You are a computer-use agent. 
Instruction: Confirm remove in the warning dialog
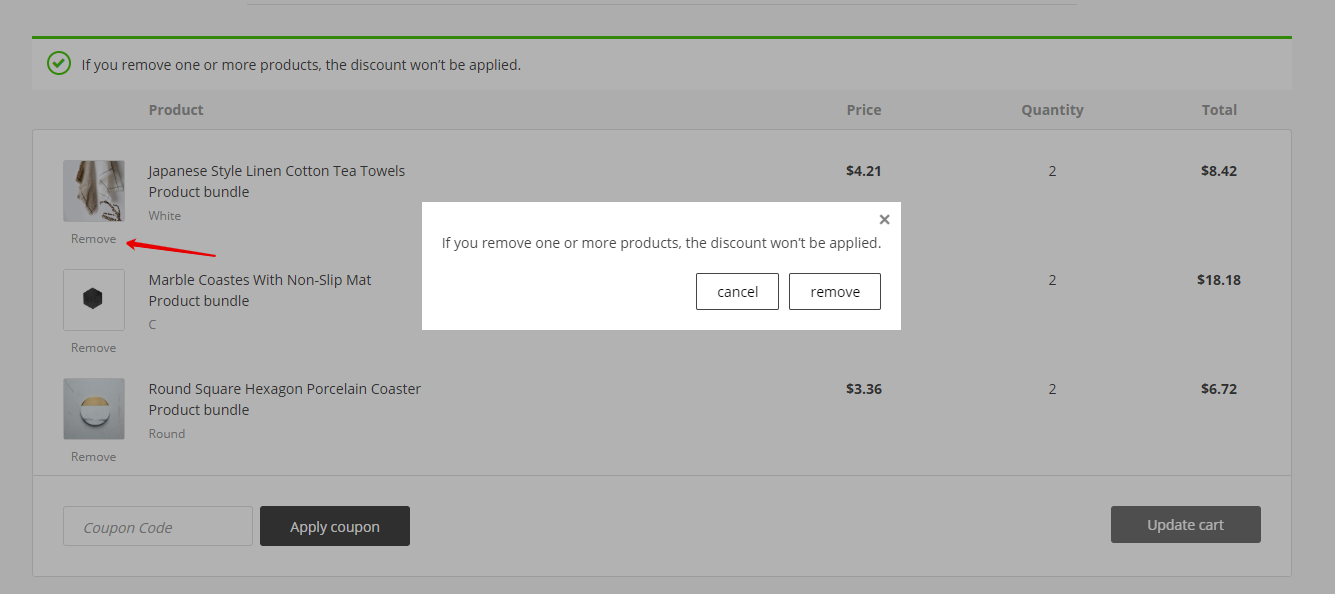point(834,292)
